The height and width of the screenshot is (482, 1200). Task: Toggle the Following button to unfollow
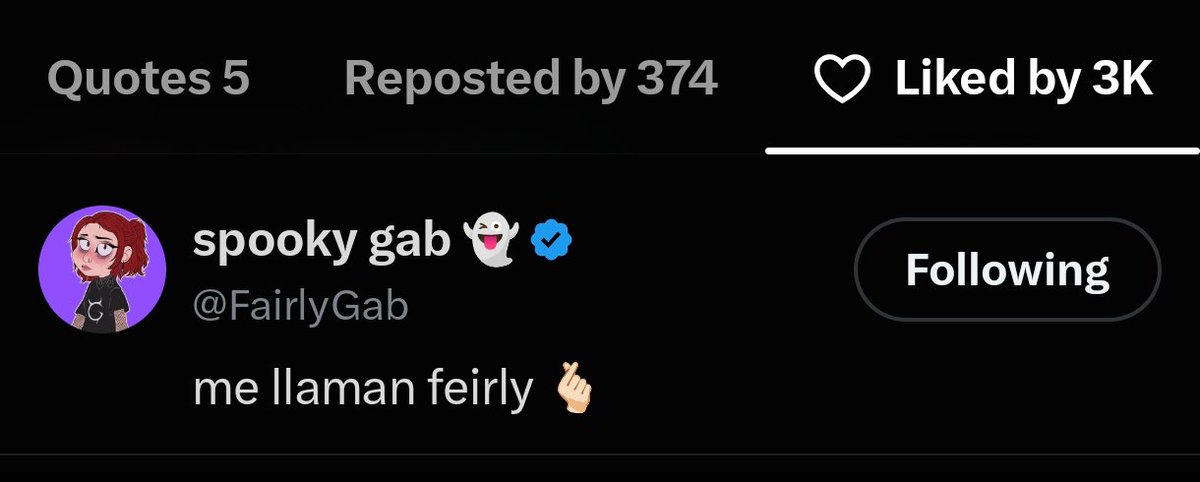(1007, 270)
